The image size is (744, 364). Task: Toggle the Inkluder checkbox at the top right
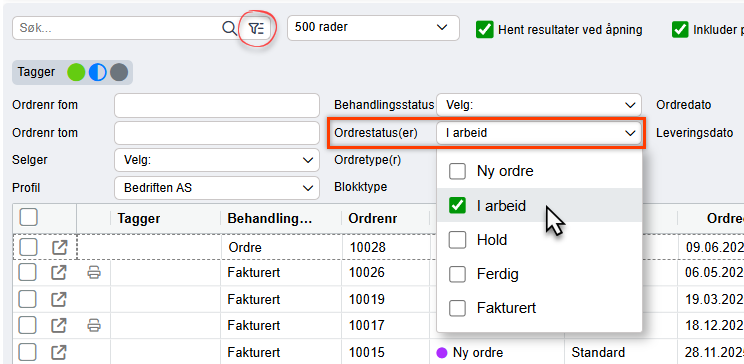(x=680, y=29)
